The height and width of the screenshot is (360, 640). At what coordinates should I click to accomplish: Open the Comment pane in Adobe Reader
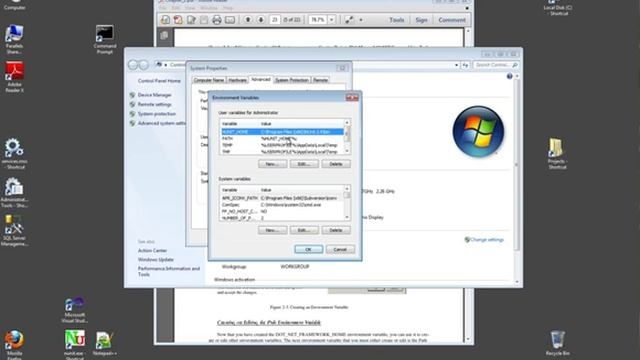point(452,20)
